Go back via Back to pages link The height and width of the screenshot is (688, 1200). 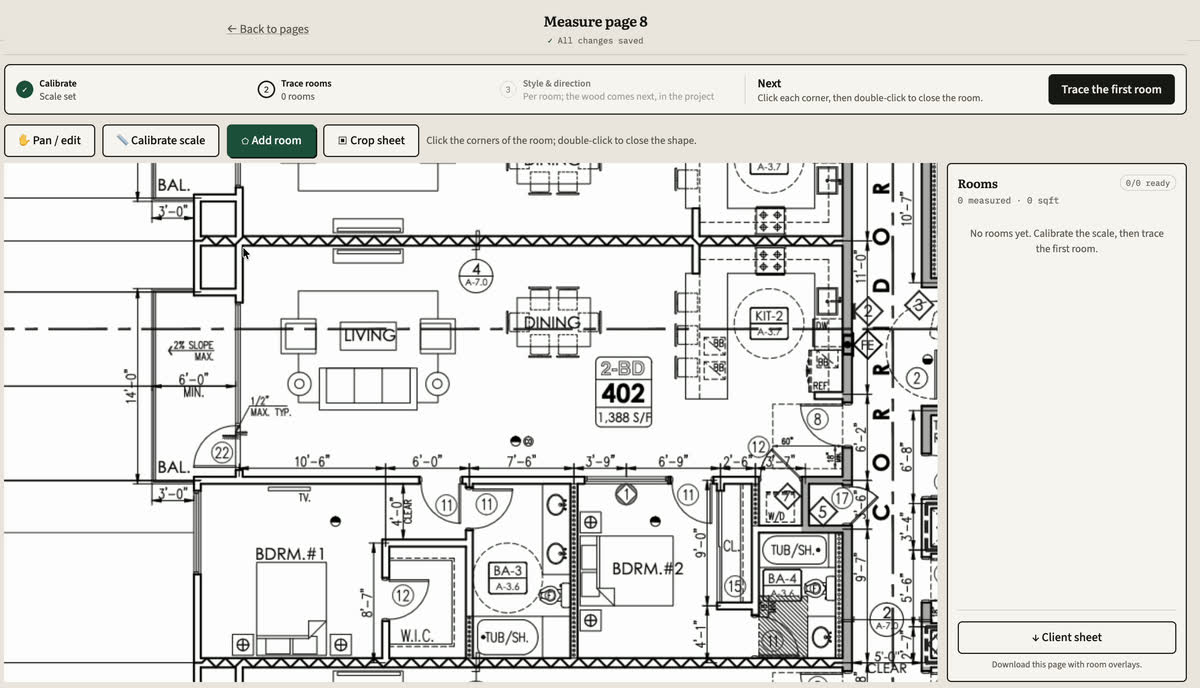click(x=268, y=29)
